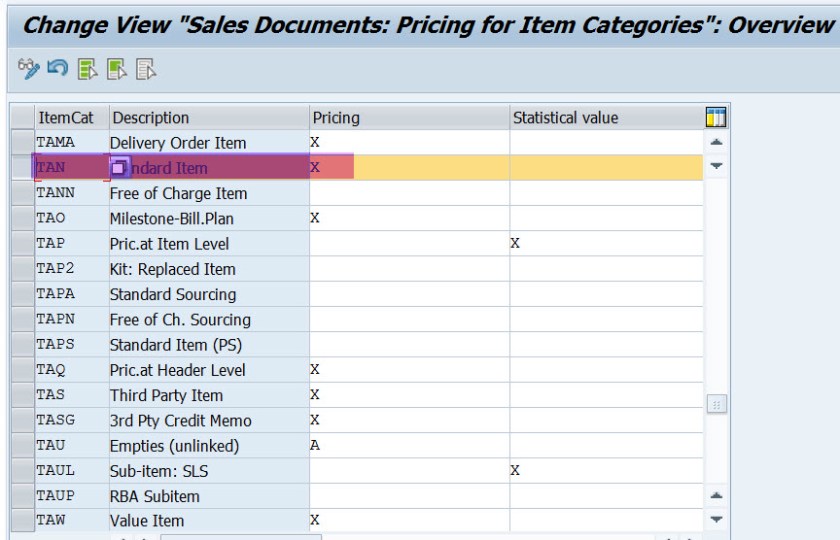
Task: Select the row selector for TANN
Action: [x=21, y=193]
